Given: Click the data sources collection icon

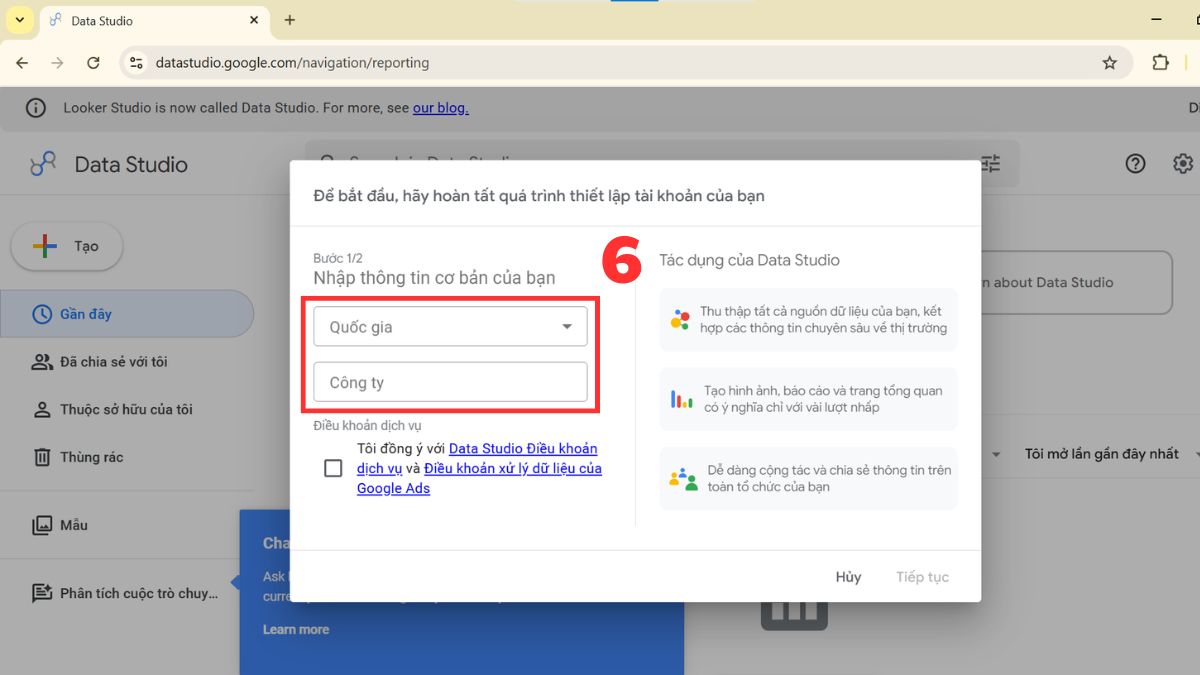Looking at the screenshot, I should coord(680,320).
